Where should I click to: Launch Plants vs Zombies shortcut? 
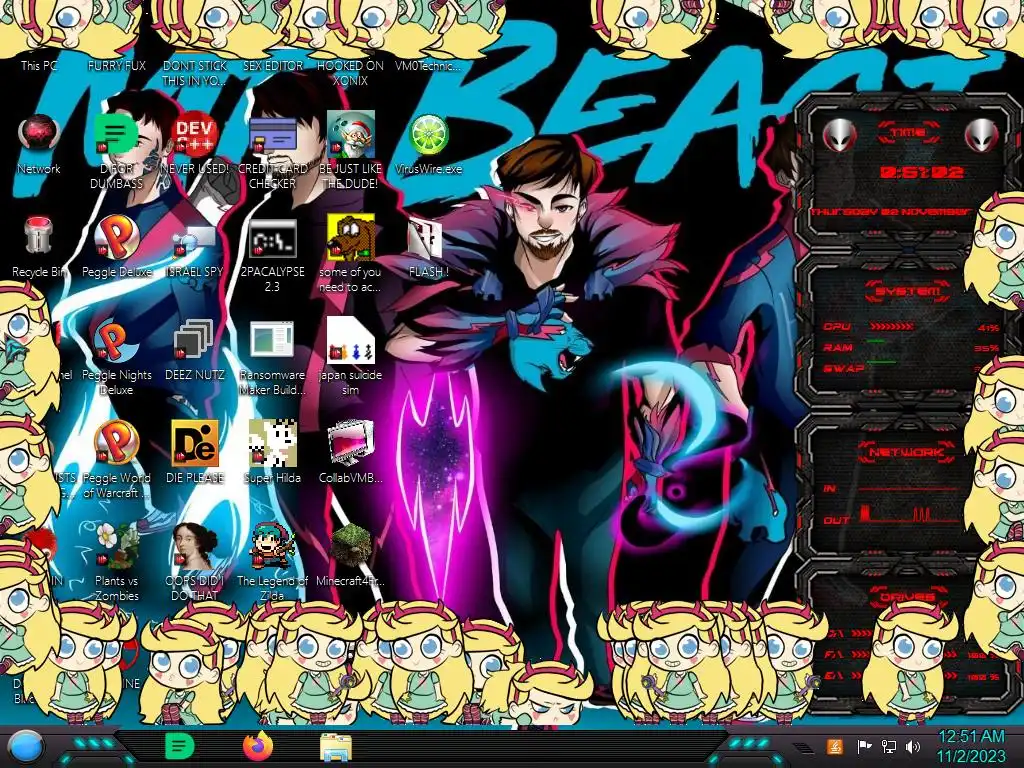point(116,546)
